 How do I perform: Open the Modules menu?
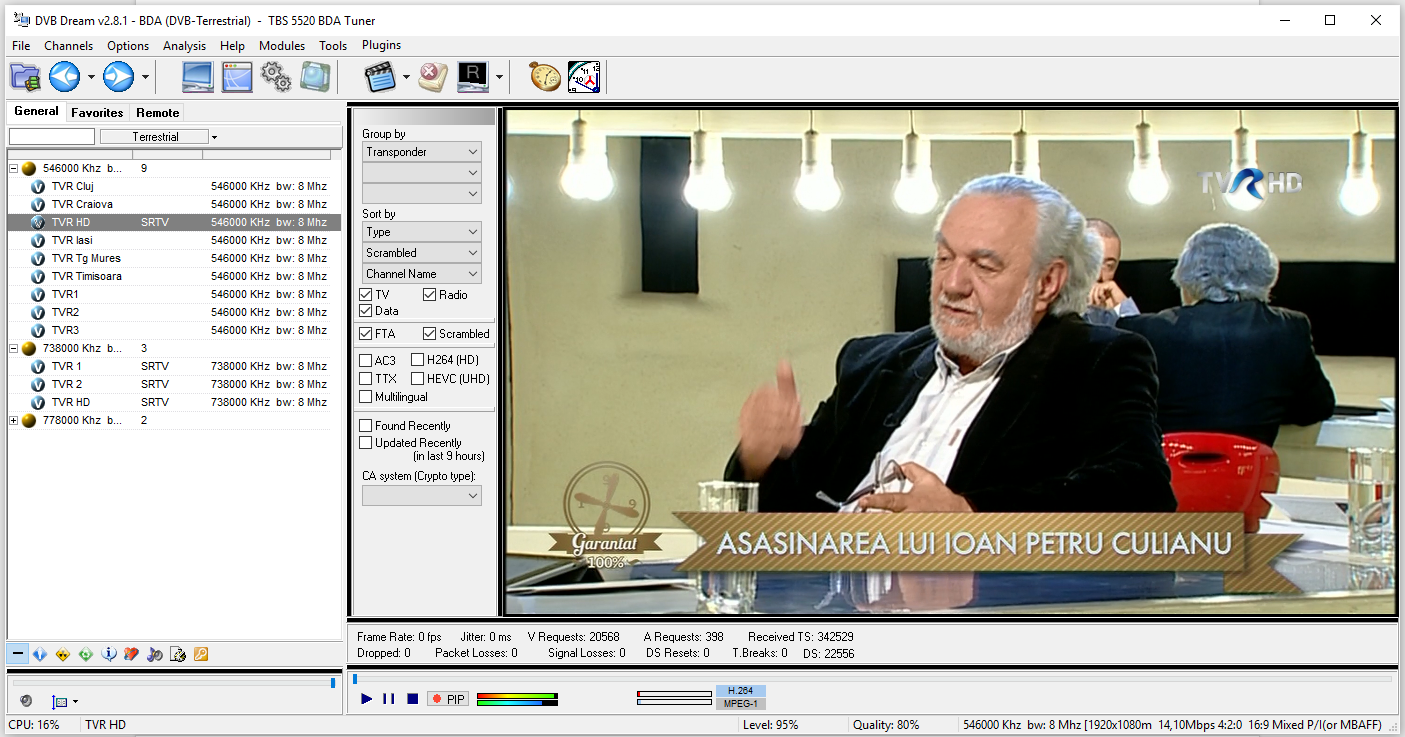282,45
